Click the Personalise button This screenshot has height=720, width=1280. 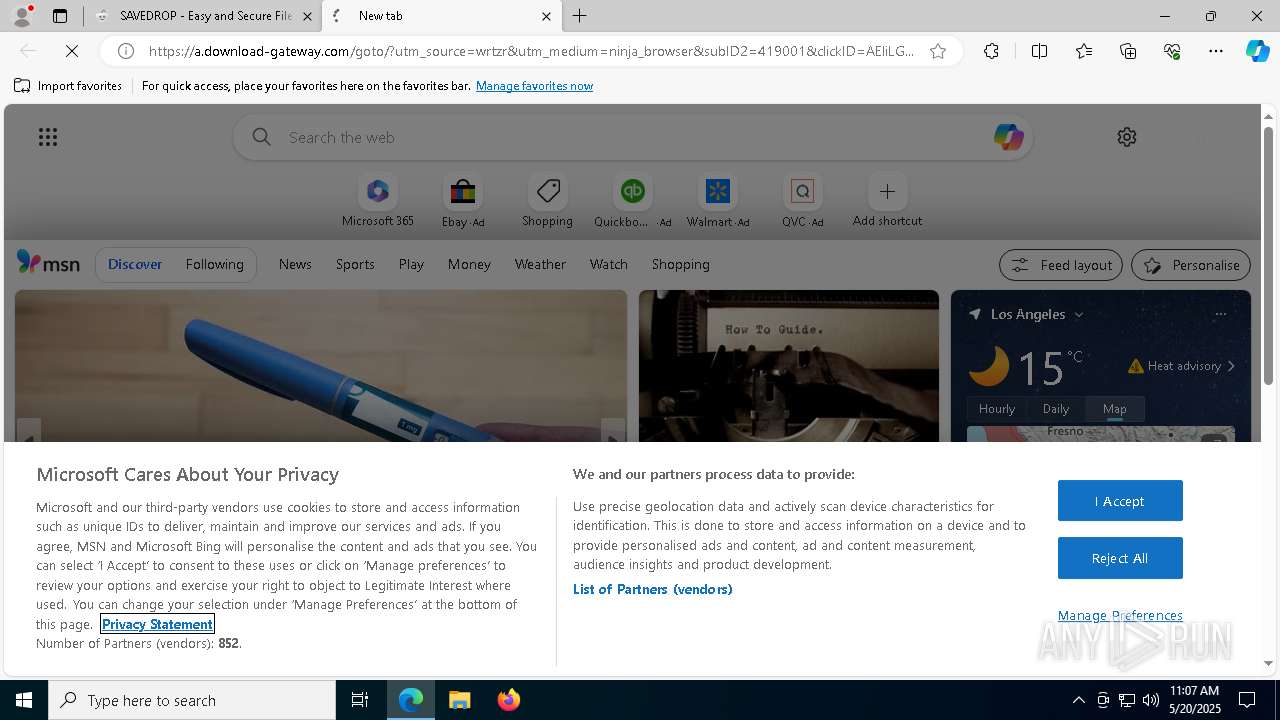tap(1191, 265)
